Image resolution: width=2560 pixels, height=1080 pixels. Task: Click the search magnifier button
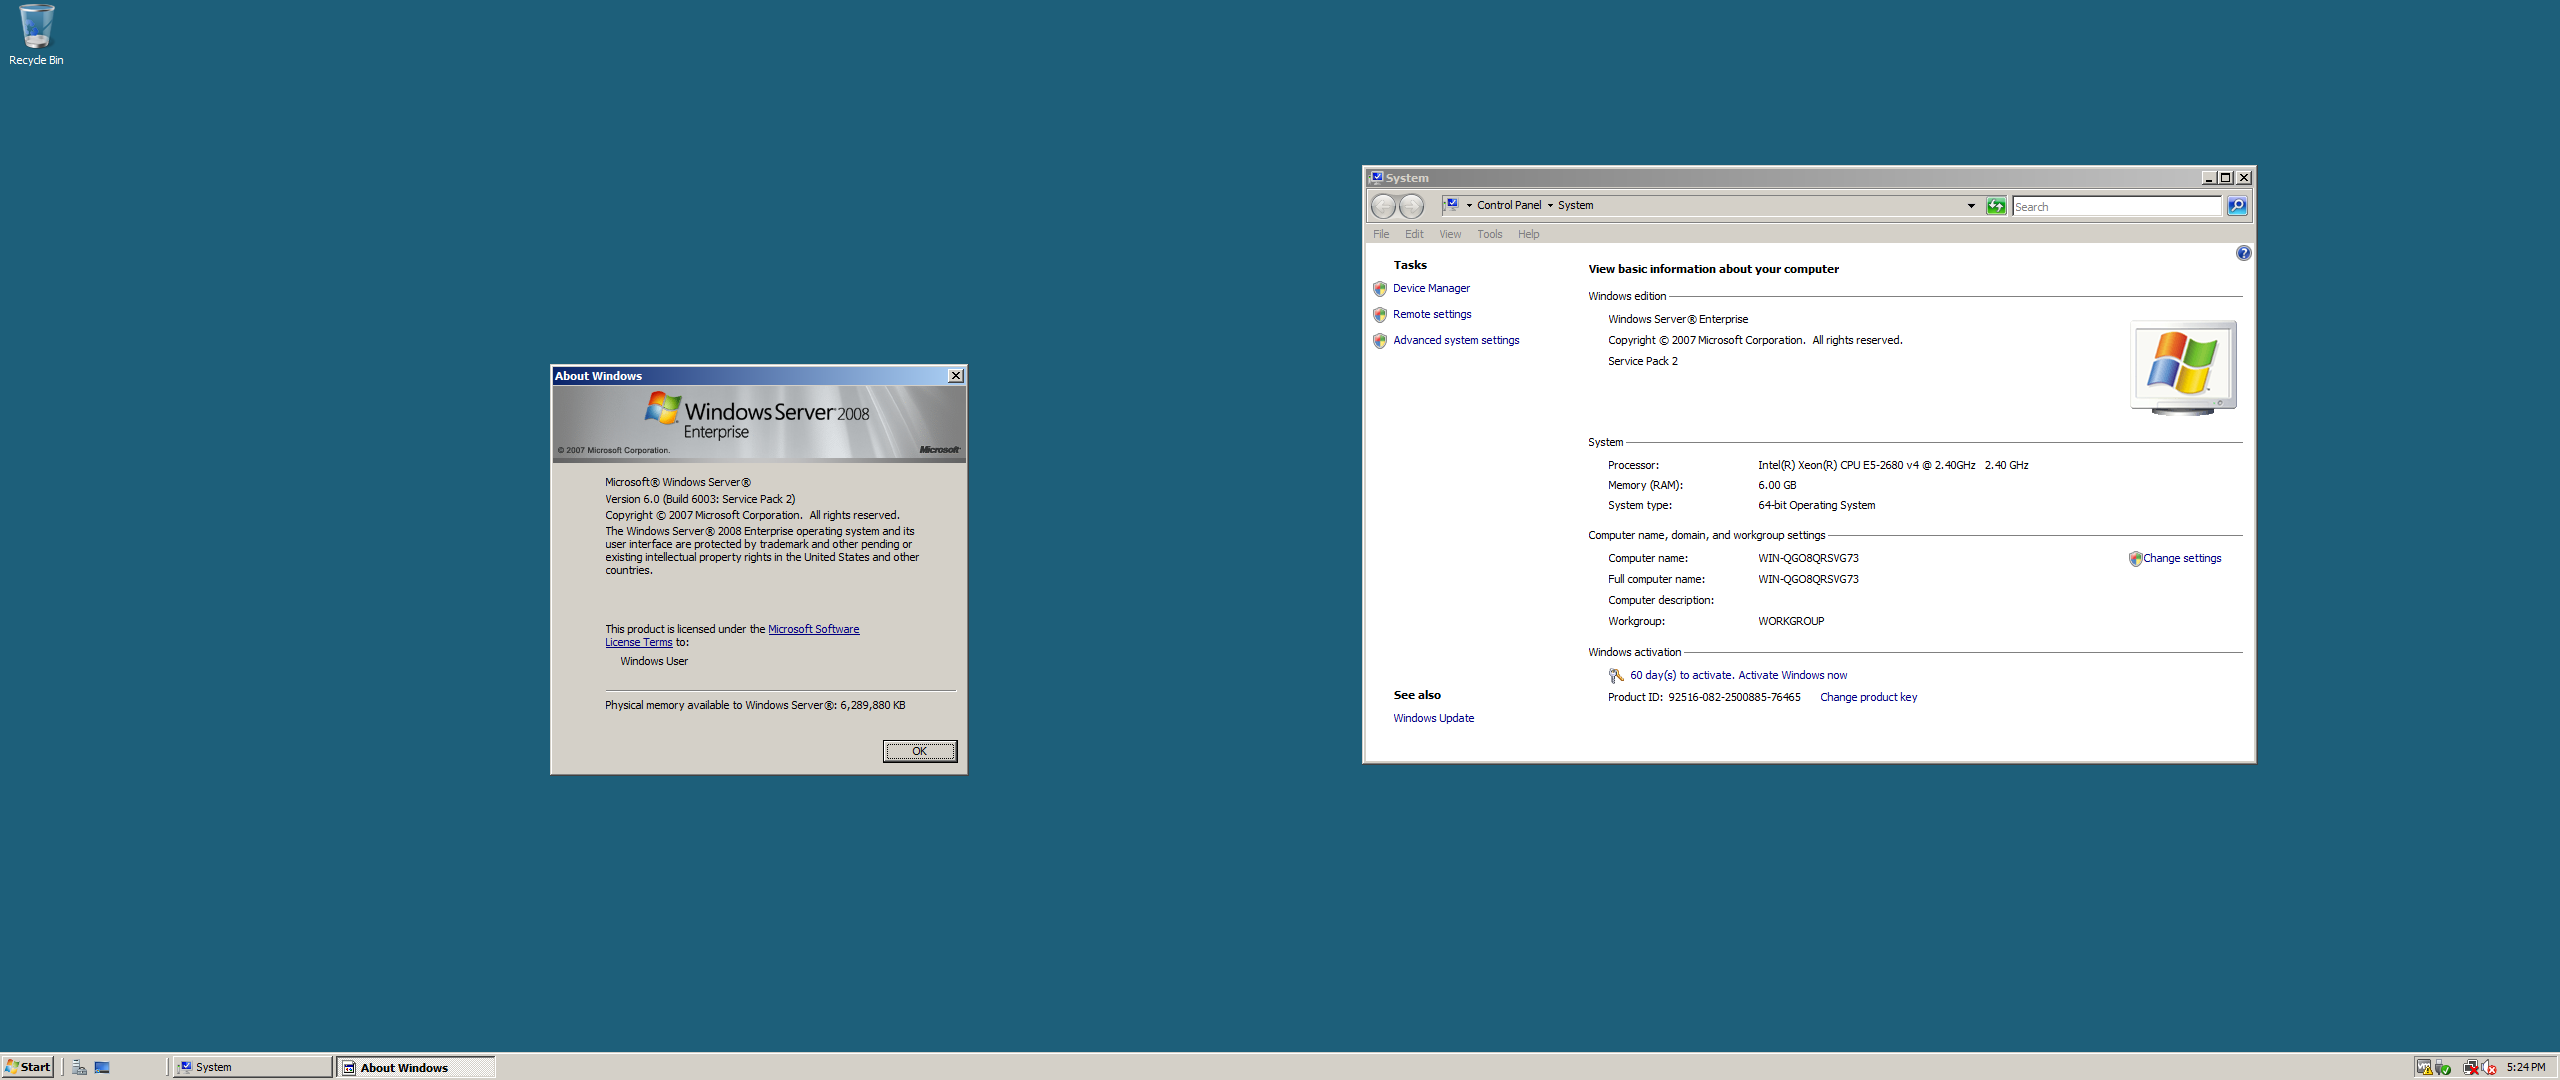pos(2237,206)
